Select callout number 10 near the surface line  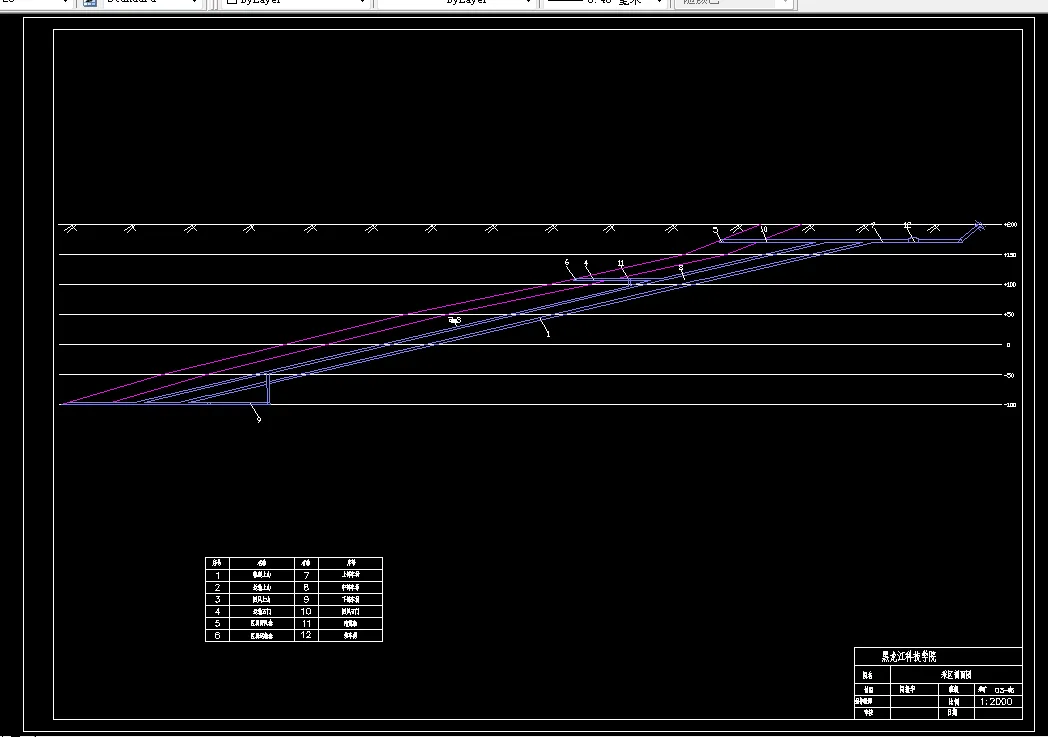point(764,229)
